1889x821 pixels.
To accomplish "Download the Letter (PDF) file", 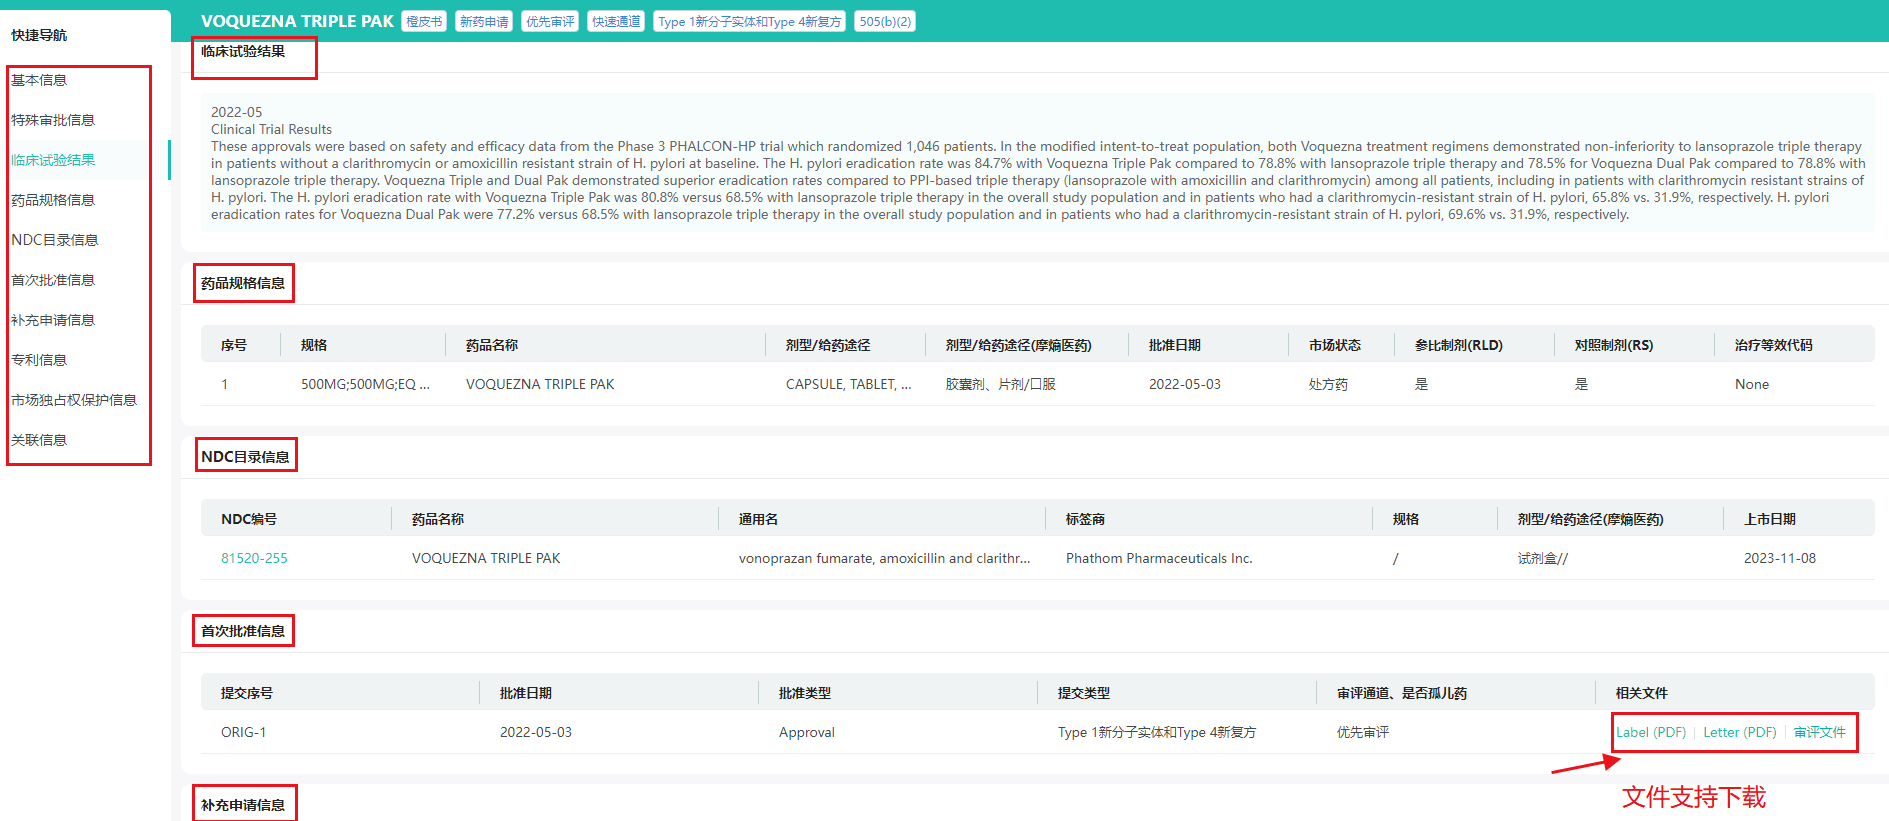I will [x=1740, y=732].
